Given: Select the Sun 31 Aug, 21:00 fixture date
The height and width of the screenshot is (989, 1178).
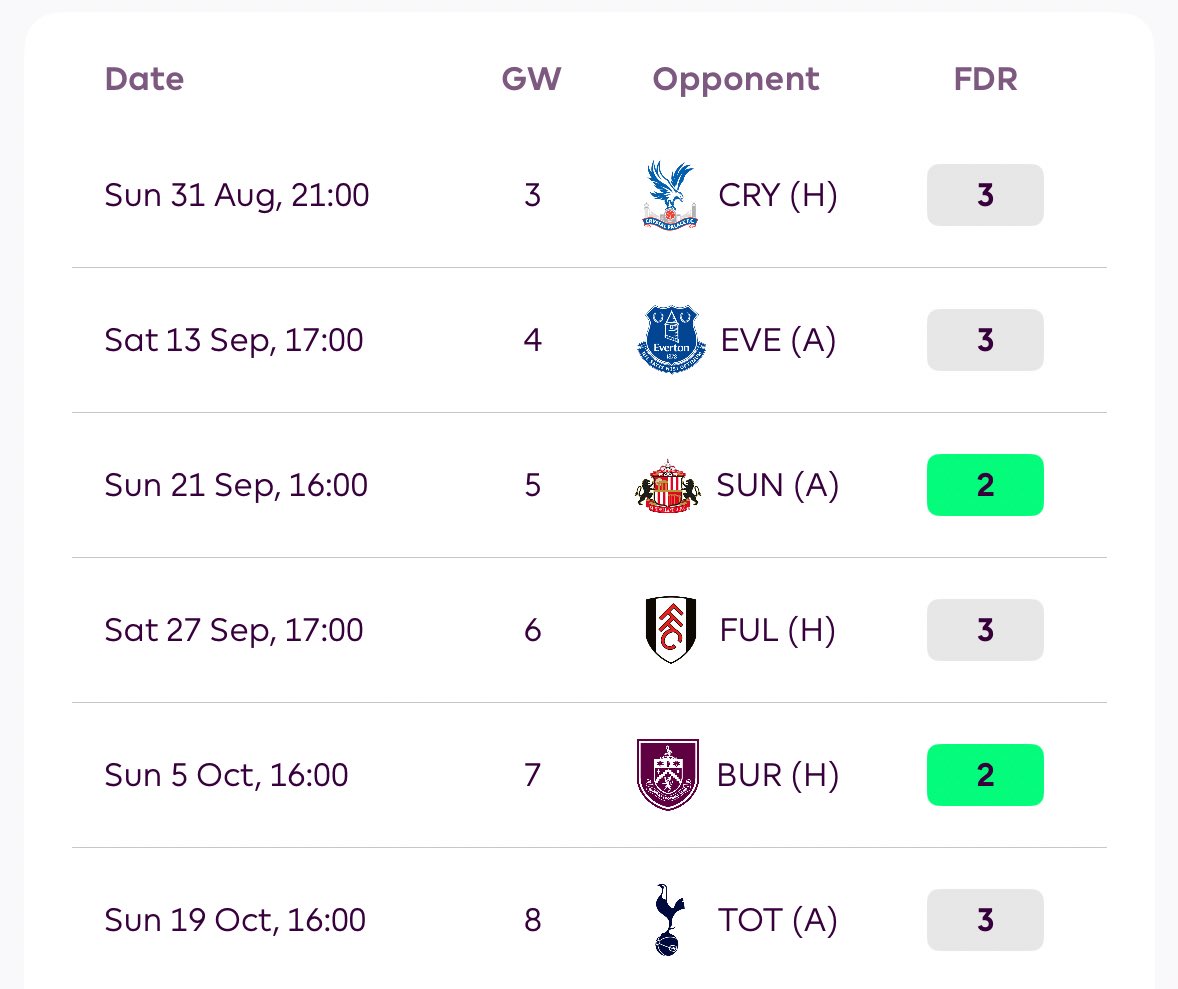Looking at the screenshot, I should 237,195.
